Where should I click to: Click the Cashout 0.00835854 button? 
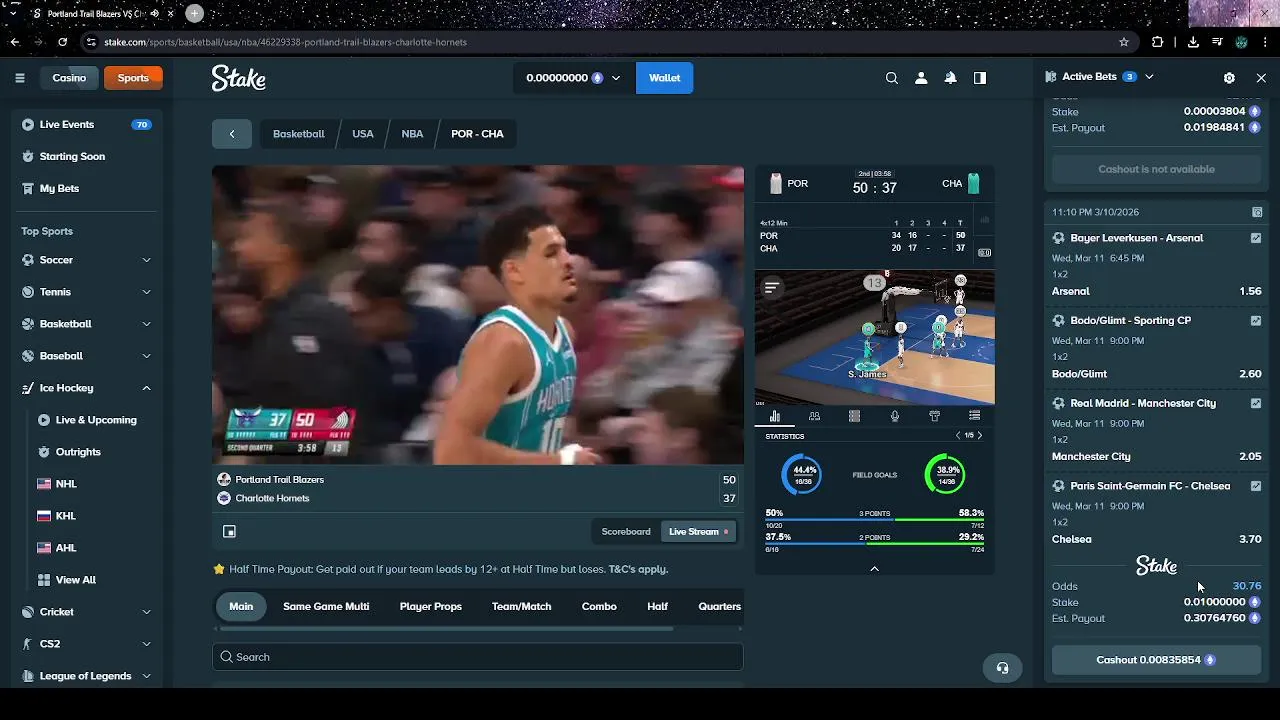pos(1156,660)
